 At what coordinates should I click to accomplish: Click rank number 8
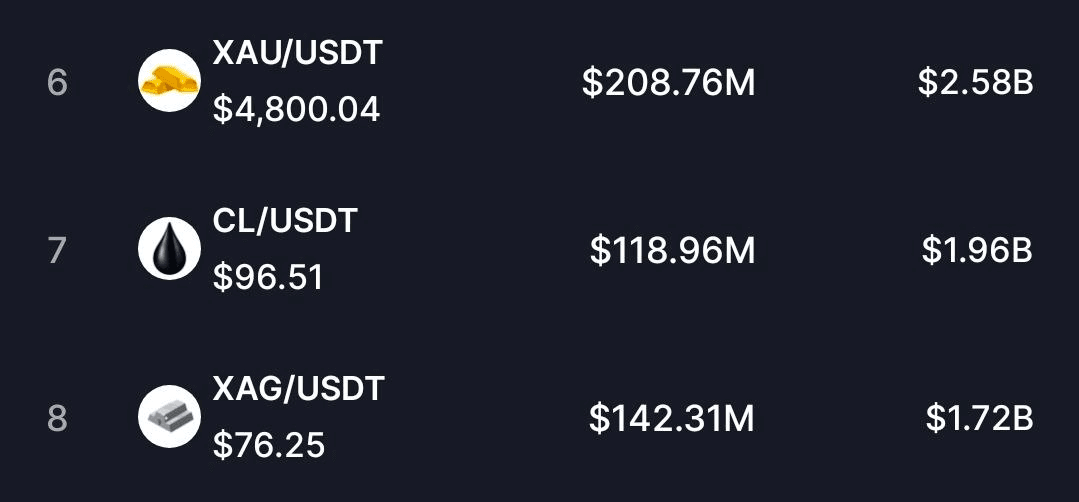tap(57, 417)
